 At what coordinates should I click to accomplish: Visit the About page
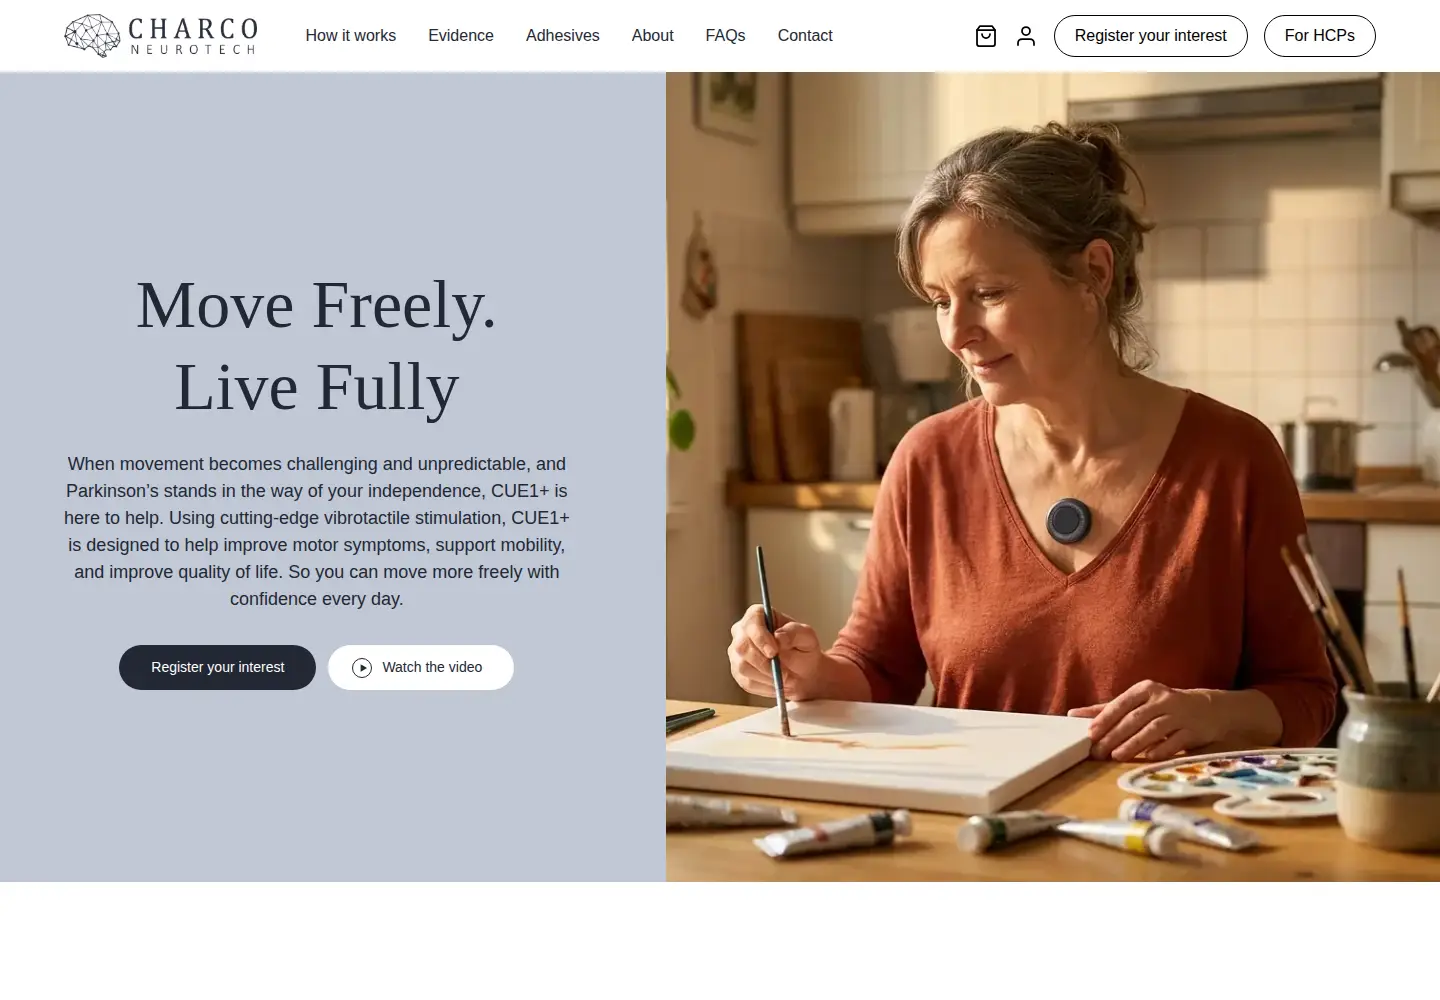[653, 36]
